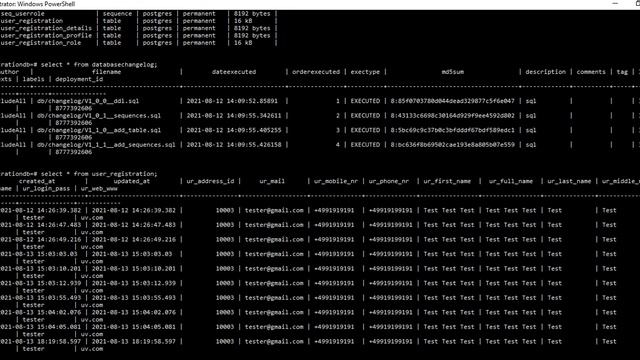Select user_registration_role table name
Screen dimensions: 640x360
click(41, 43)
